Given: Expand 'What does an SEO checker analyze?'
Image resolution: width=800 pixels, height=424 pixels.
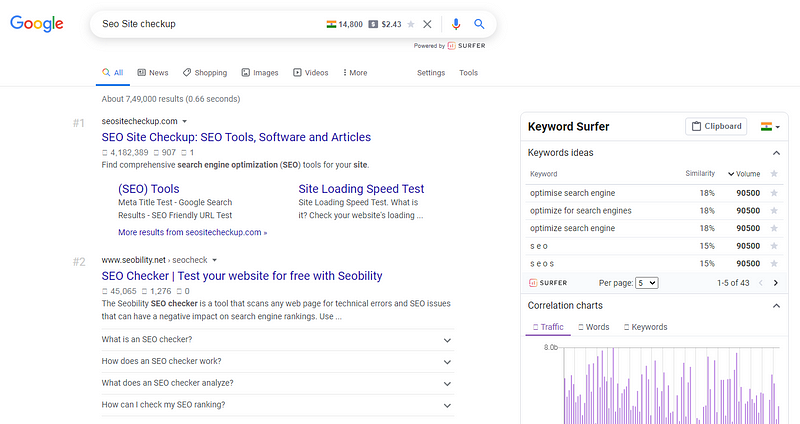Looking at the screenshot, I should 278,383.
